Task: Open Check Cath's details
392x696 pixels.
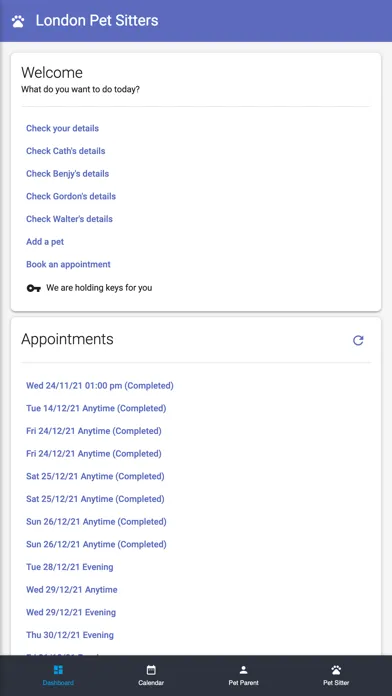Action: tap(66, 151)
